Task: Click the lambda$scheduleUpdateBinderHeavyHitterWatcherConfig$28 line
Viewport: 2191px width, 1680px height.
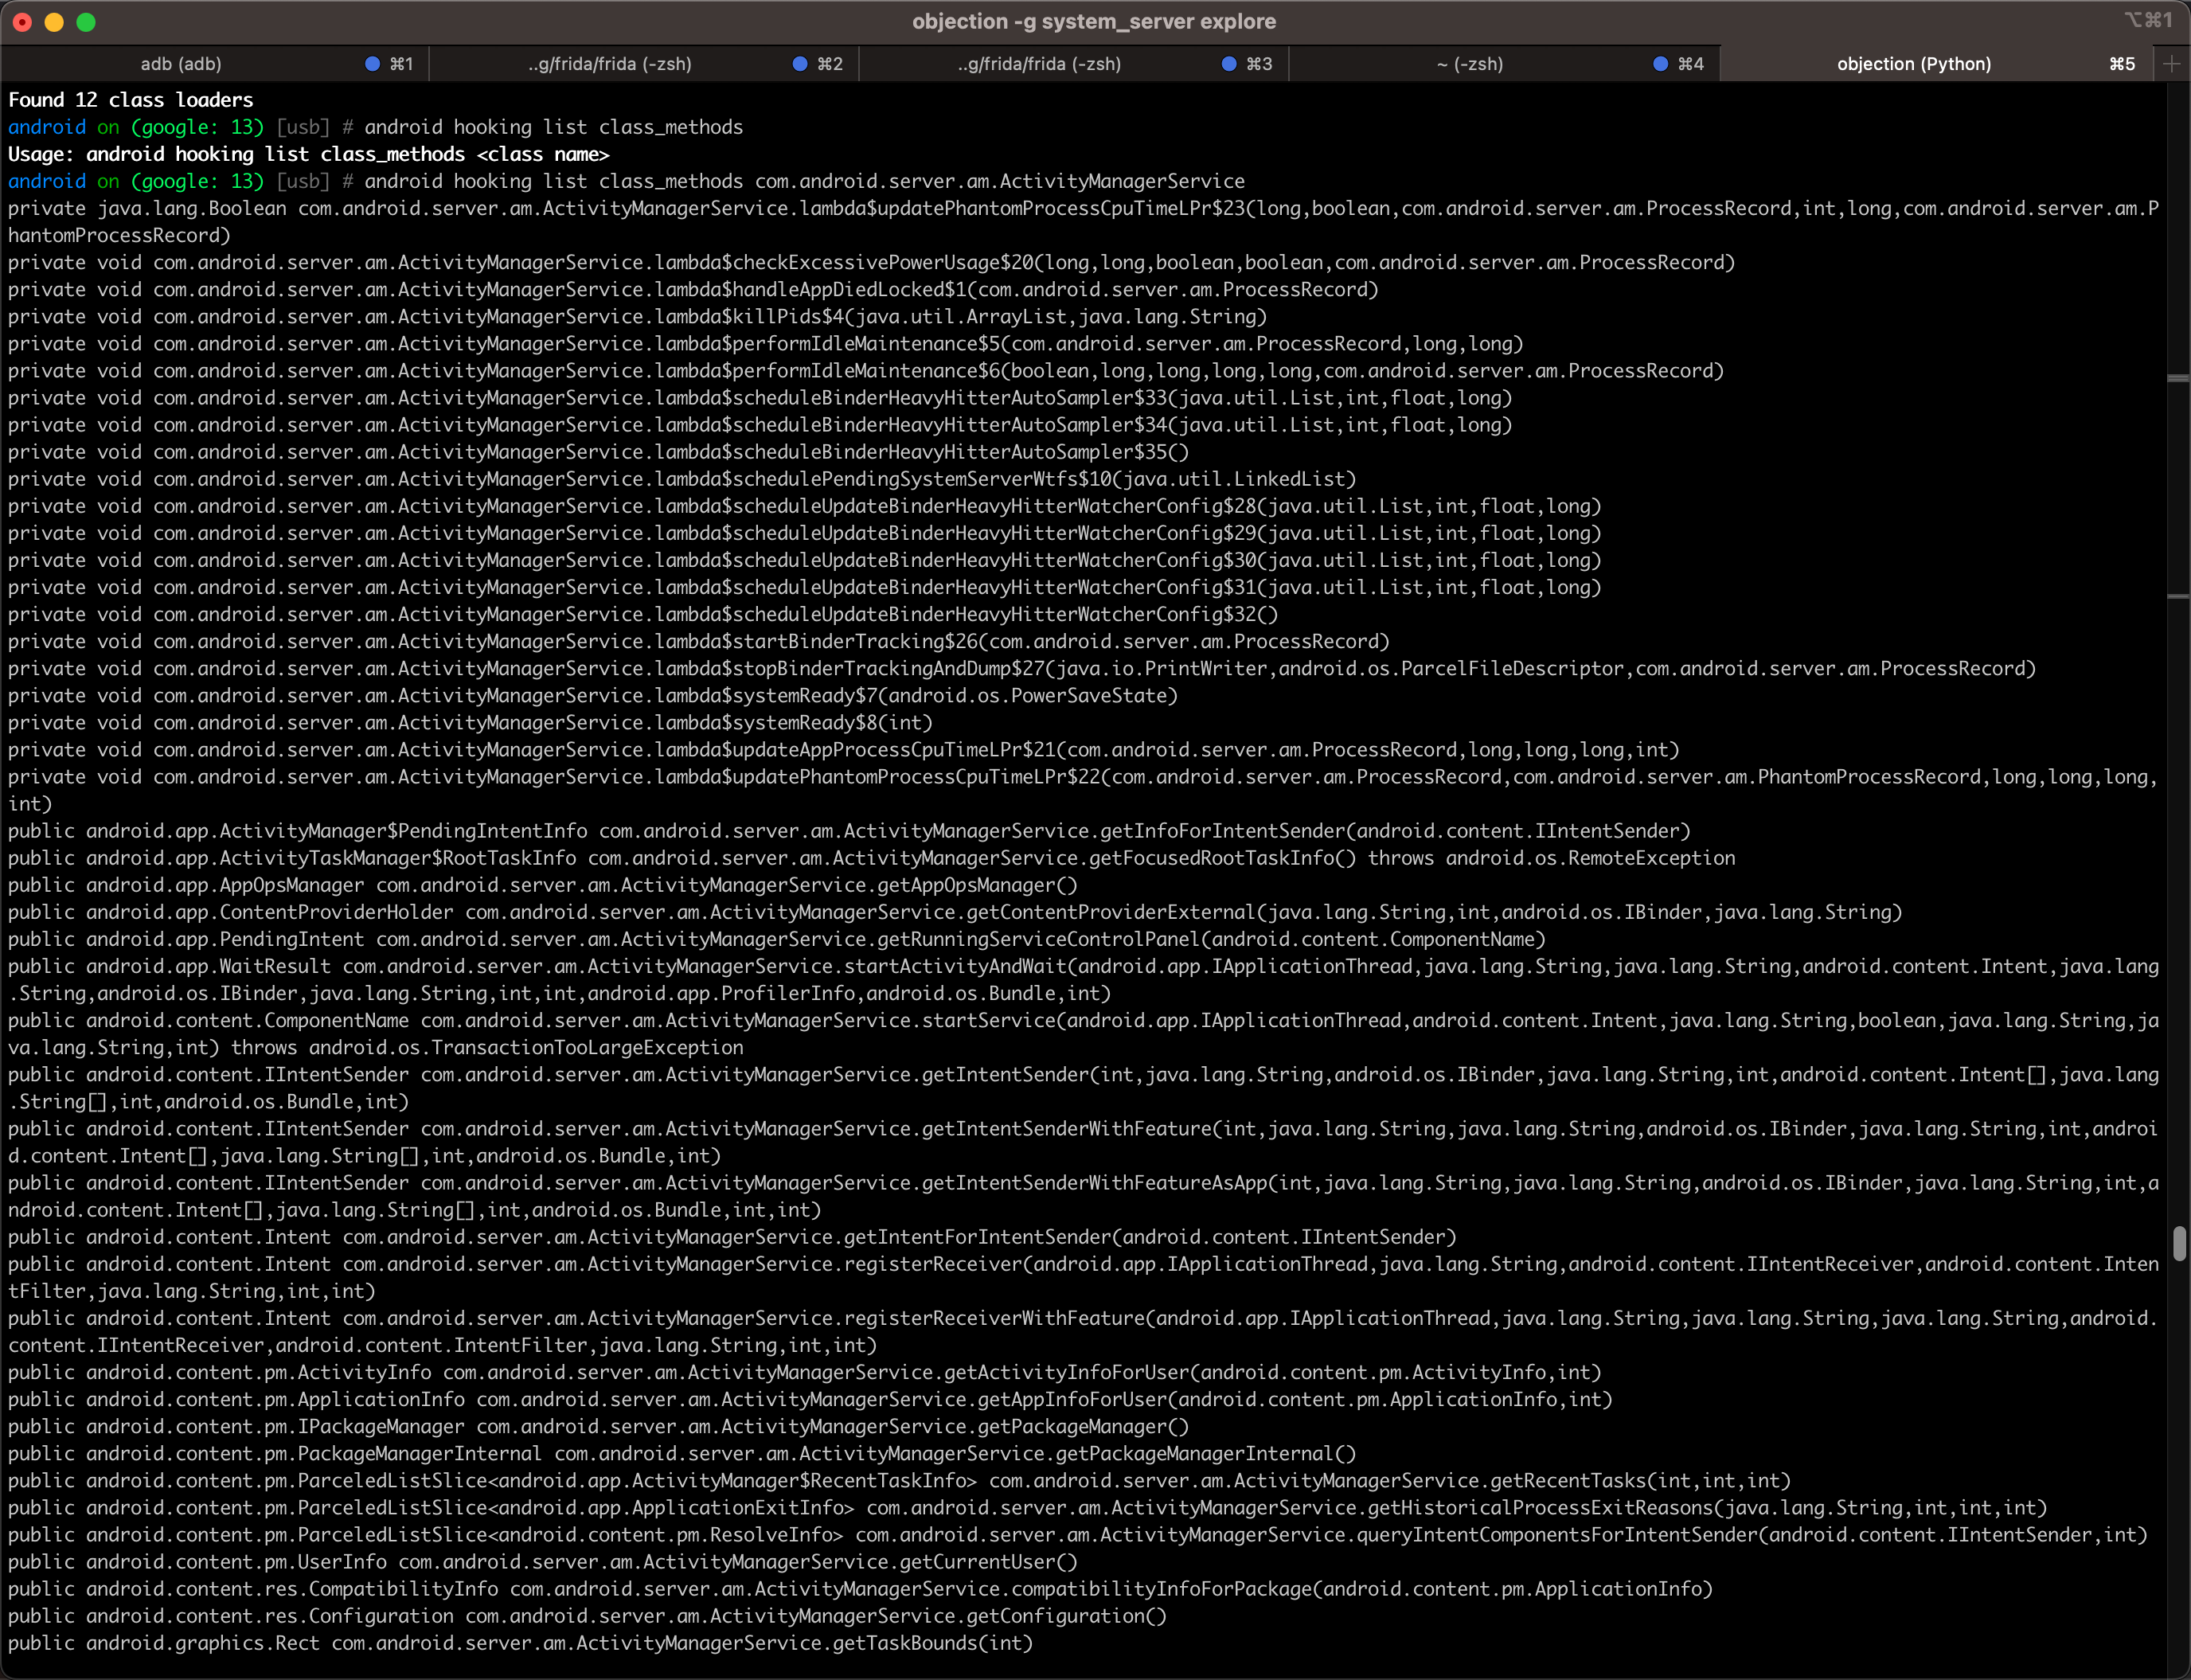Action: 805,506
